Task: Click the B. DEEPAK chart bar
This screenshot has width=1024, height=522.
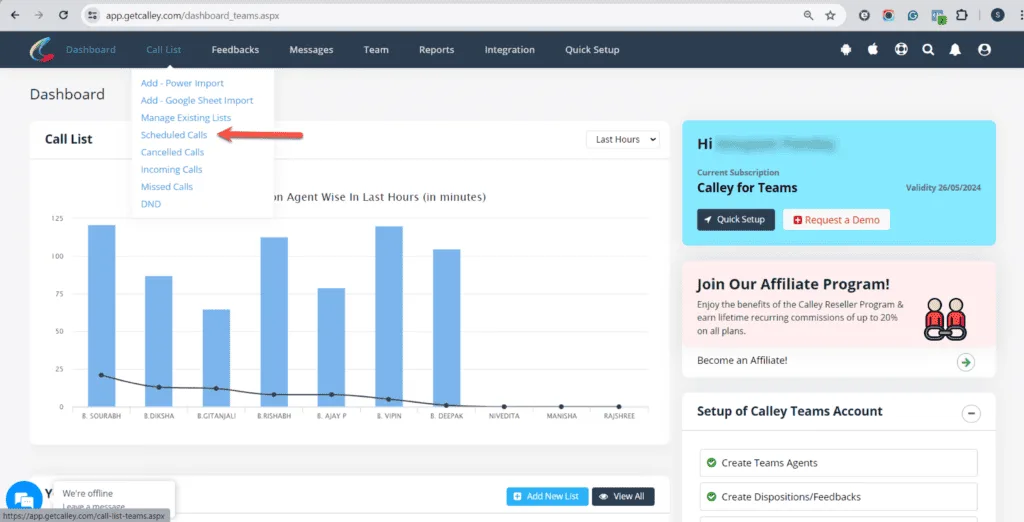Action: pyautogui.click(x=446, y=328)
